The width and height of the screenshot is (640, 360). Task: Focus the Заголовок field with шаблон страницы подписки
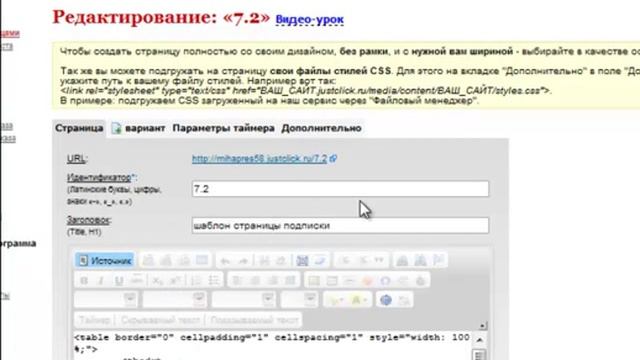tap(340, 225)
